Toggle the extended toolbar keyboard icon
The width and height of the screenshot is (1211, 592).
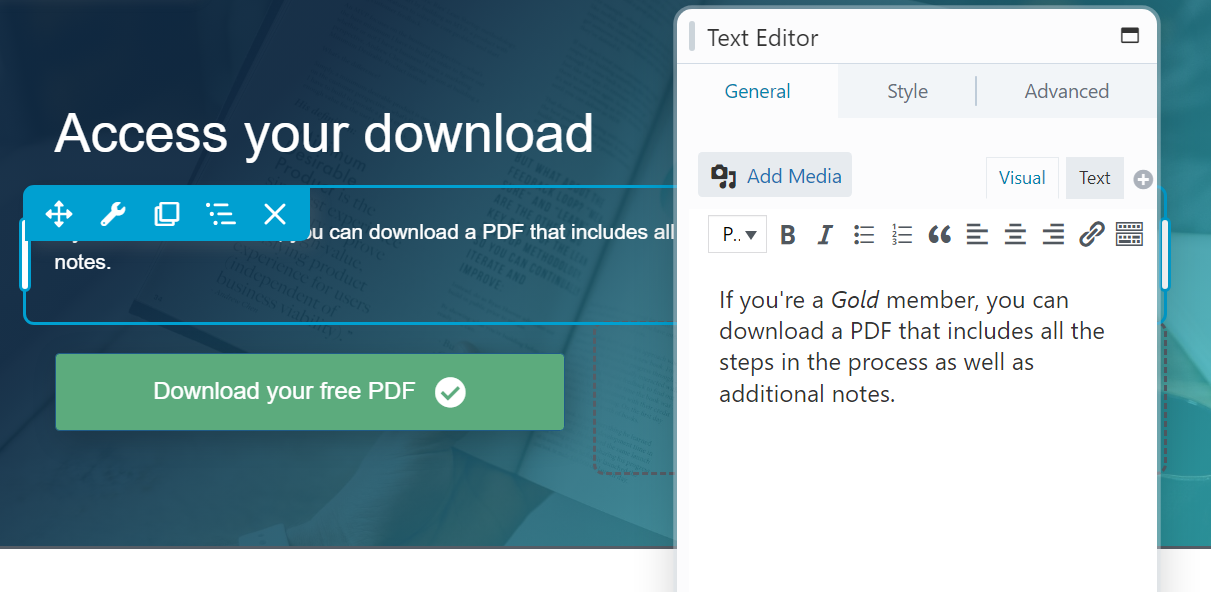click(x=1129, y=235)
